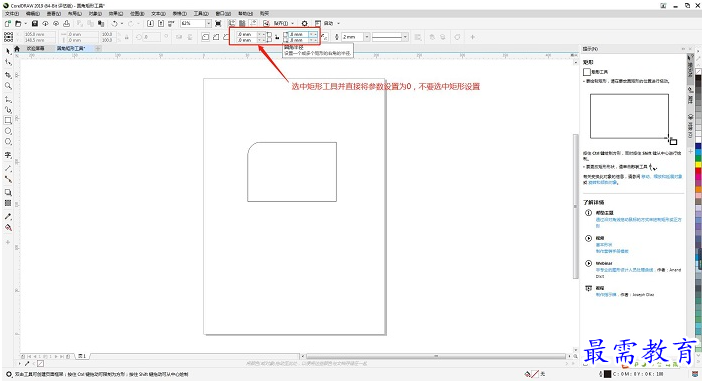Select the Ellipse tool

pyautogui.click(x=8, y=131)
